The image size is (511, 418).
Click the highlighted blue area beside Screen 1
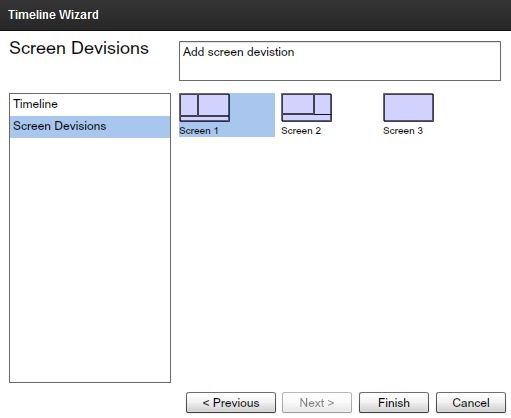point(252,115)
